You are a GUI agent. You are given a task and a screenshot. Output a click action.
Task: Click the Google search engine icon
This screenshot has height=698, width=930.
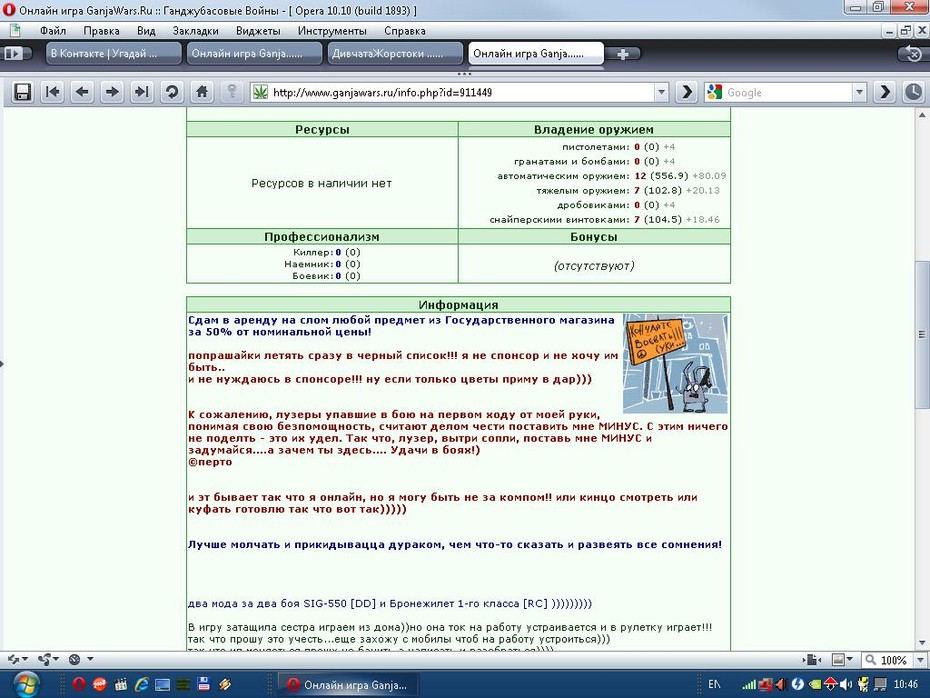715,92
